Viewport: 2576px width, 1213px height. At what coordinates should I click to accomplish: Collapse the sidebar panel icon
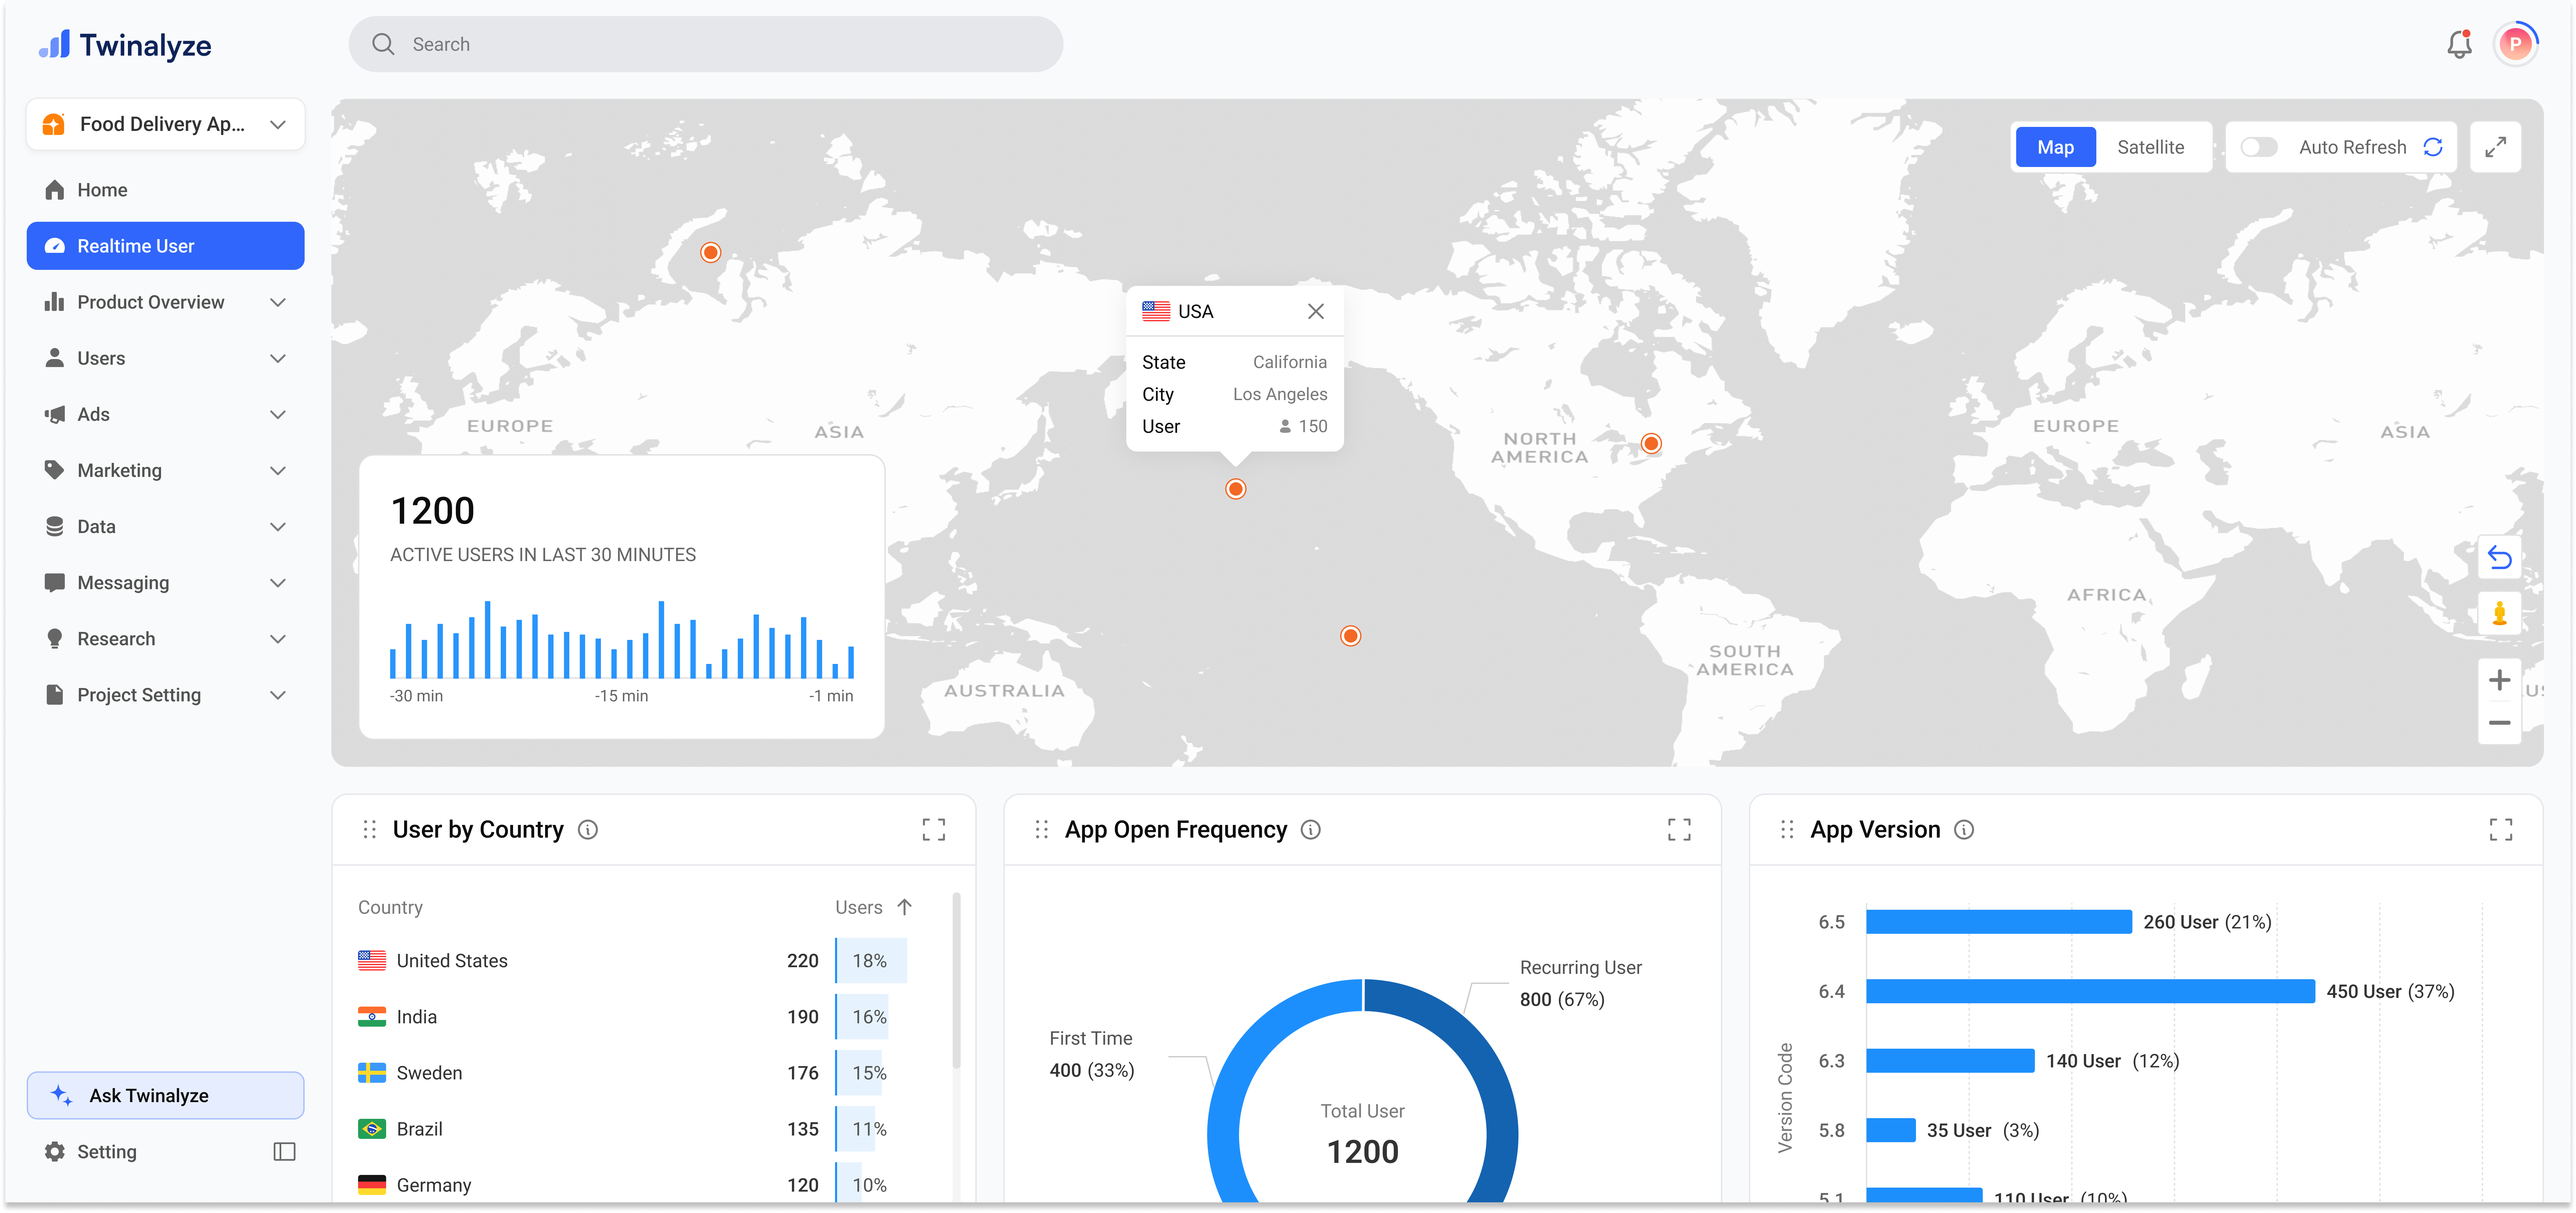click(284, 1152)
